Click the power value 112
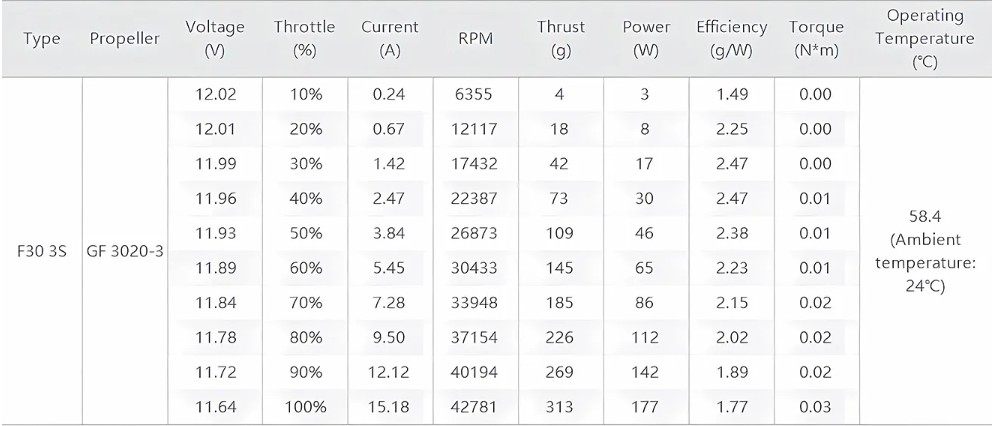 point(645,337)
